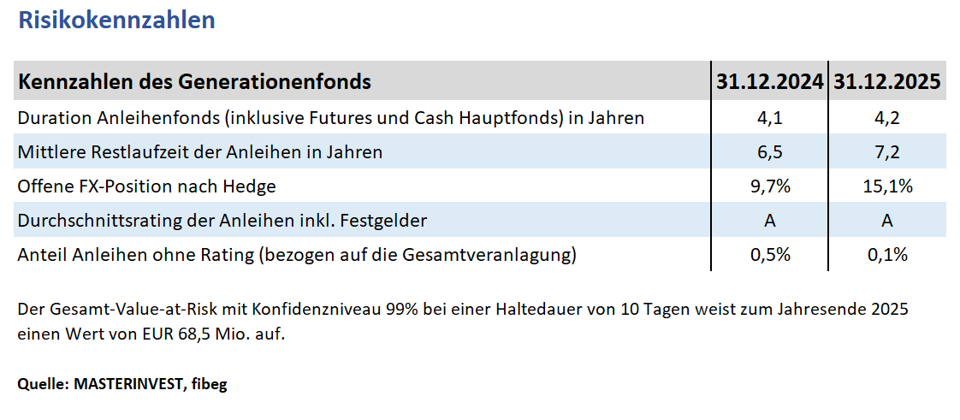Click the 31.12.2024 column header

769,81
